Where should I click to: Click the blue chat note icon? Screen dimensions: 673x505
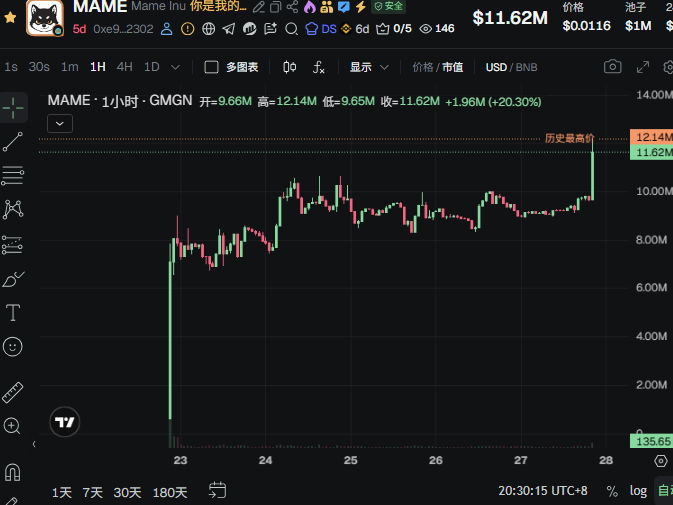tap(344, 6)
